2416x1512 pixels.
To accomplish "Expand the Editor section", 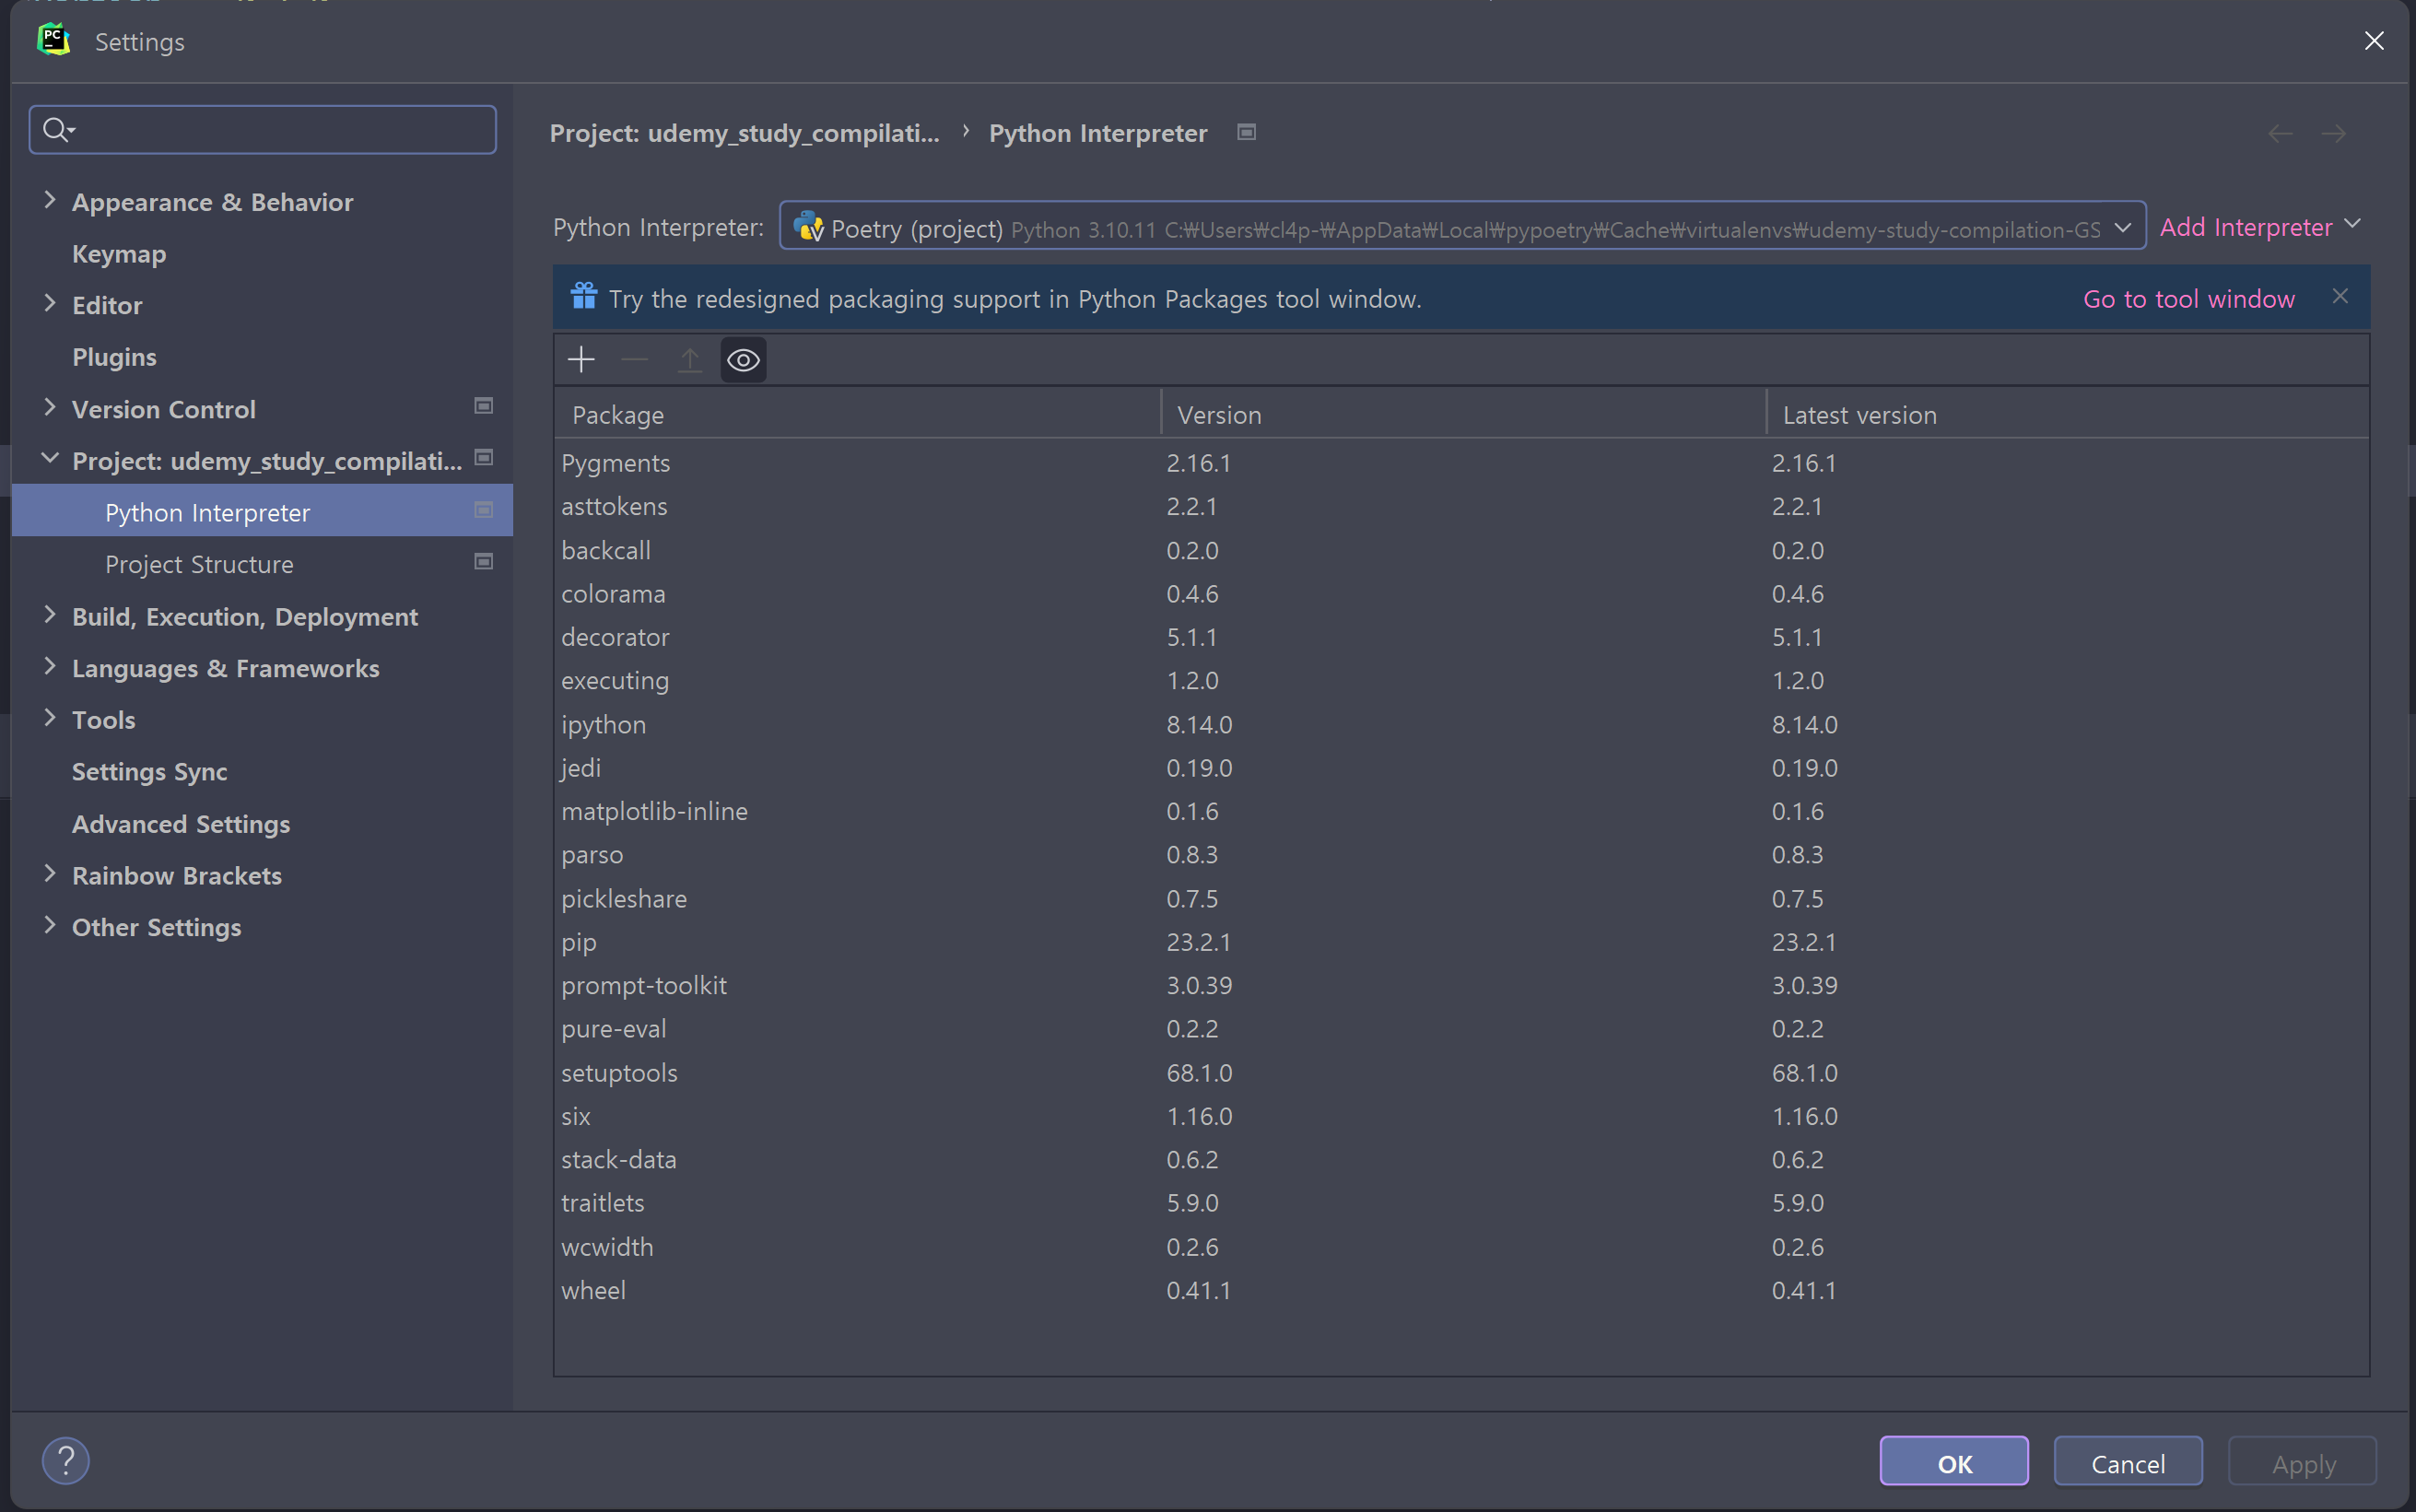I will 50,303.
